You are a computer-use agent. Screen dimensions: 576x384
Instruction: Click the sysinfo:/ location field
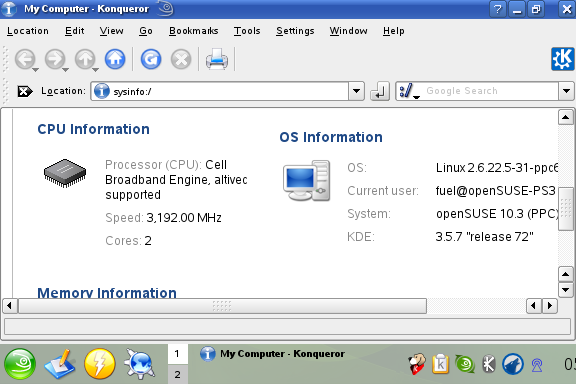[220, 91]
